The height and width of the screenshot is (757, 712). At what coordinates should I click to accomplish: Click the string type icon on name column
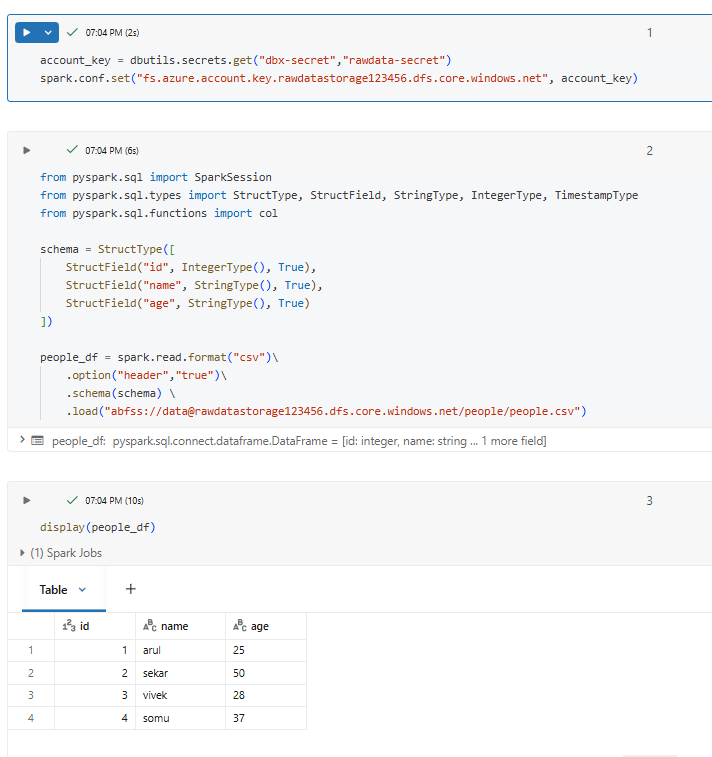point(150,626)
